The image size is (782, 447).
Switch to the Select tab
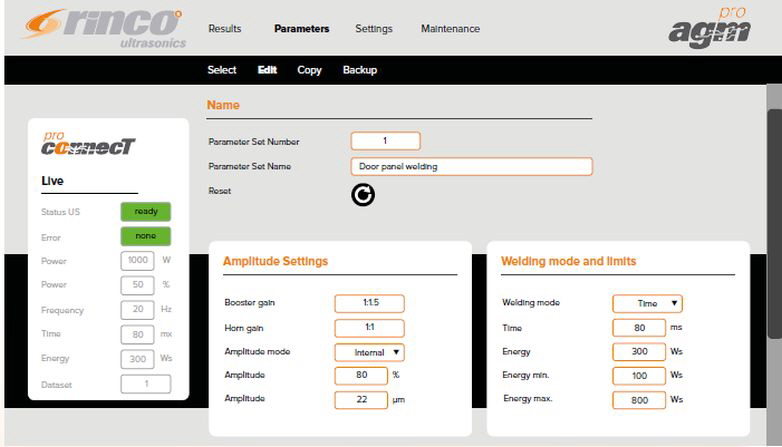[222, 70]
